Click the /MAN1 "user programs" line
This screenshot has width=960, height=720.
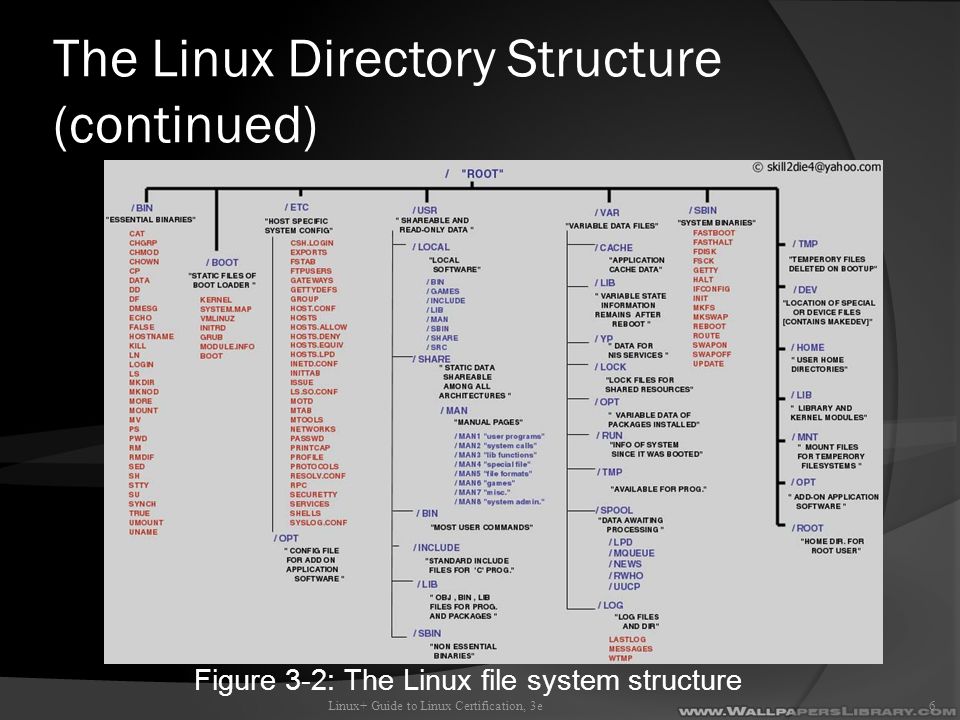(x=499, y=437)
